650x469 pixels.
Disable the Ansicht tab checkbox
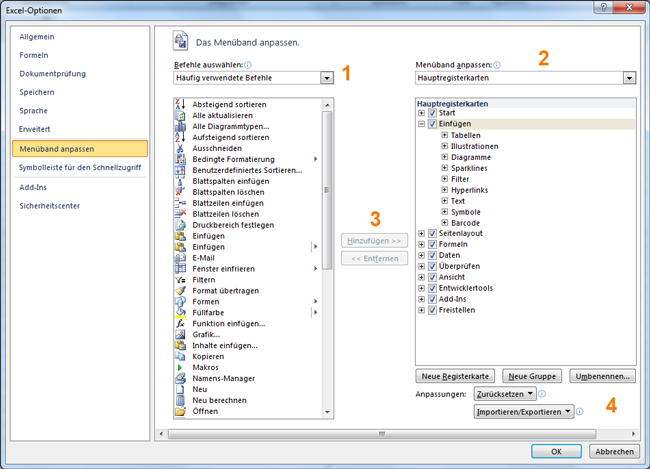pos(432,277)
